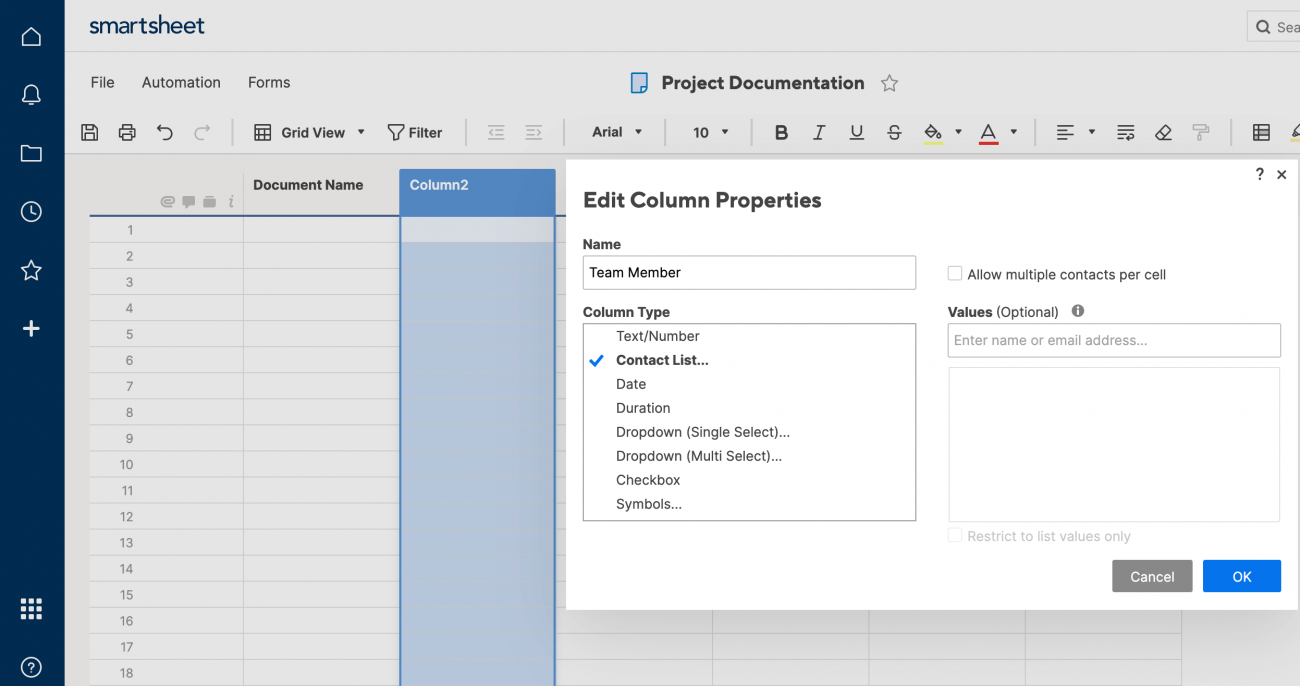This screenshot has width=1300, height=686.
Task: Confirm column changes with OK
Action: pos(1241,576)
